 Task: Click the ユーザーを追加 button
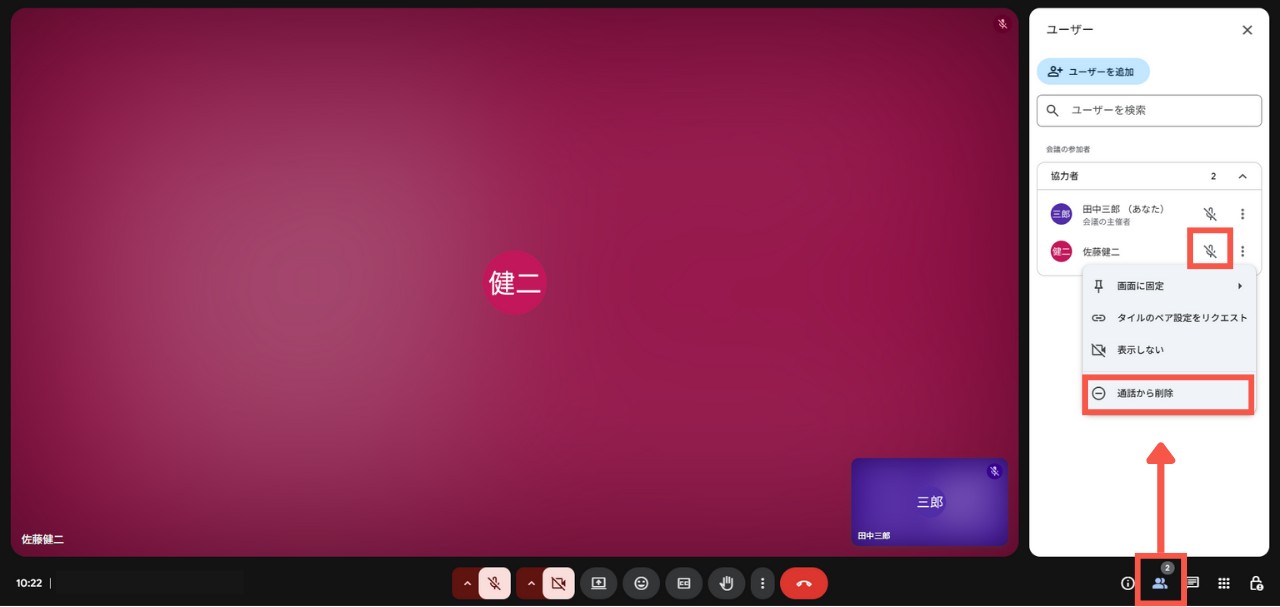1093,72
